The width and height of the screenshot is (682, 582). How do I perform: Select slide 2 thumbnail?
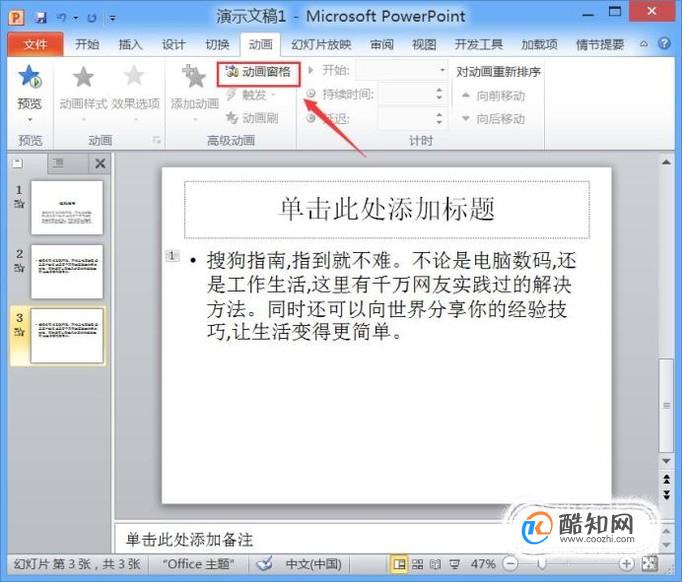coord(67,271)
